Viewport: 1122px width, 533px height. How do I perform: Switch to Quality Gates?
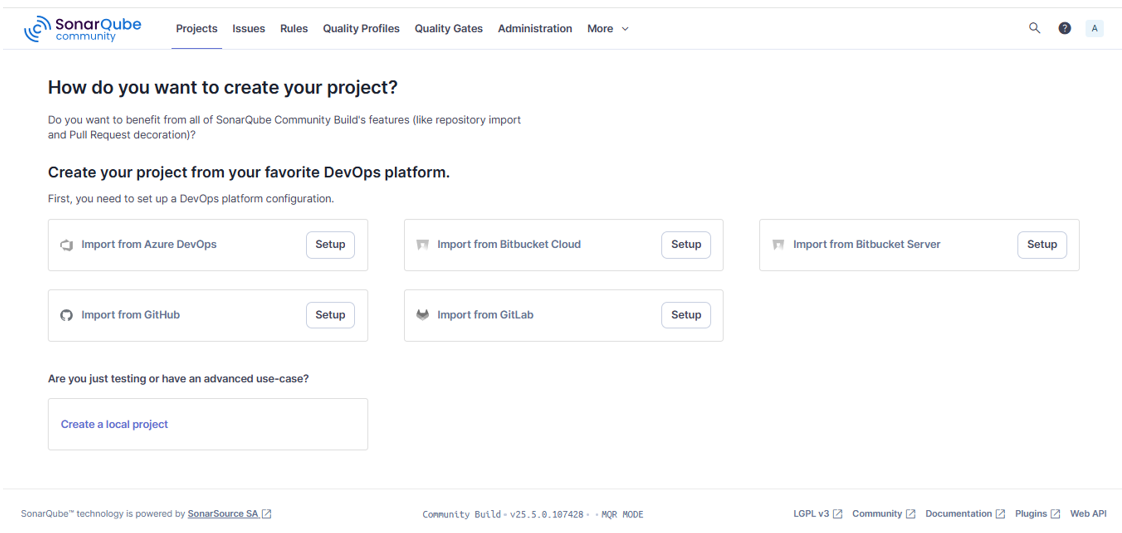(x=449, y=29)
